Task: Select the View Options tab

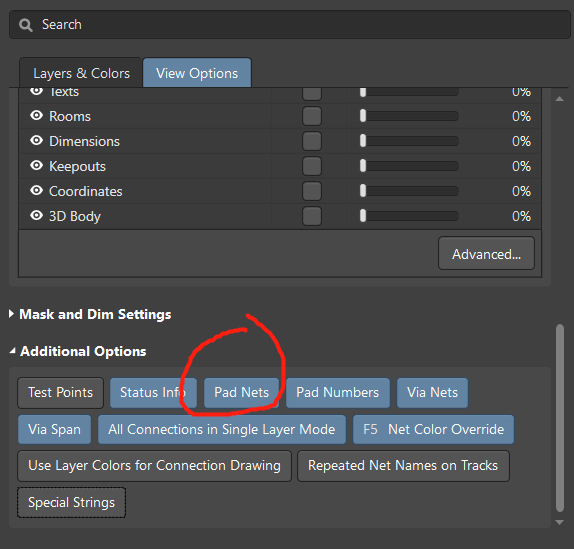Action: point(197,72)
